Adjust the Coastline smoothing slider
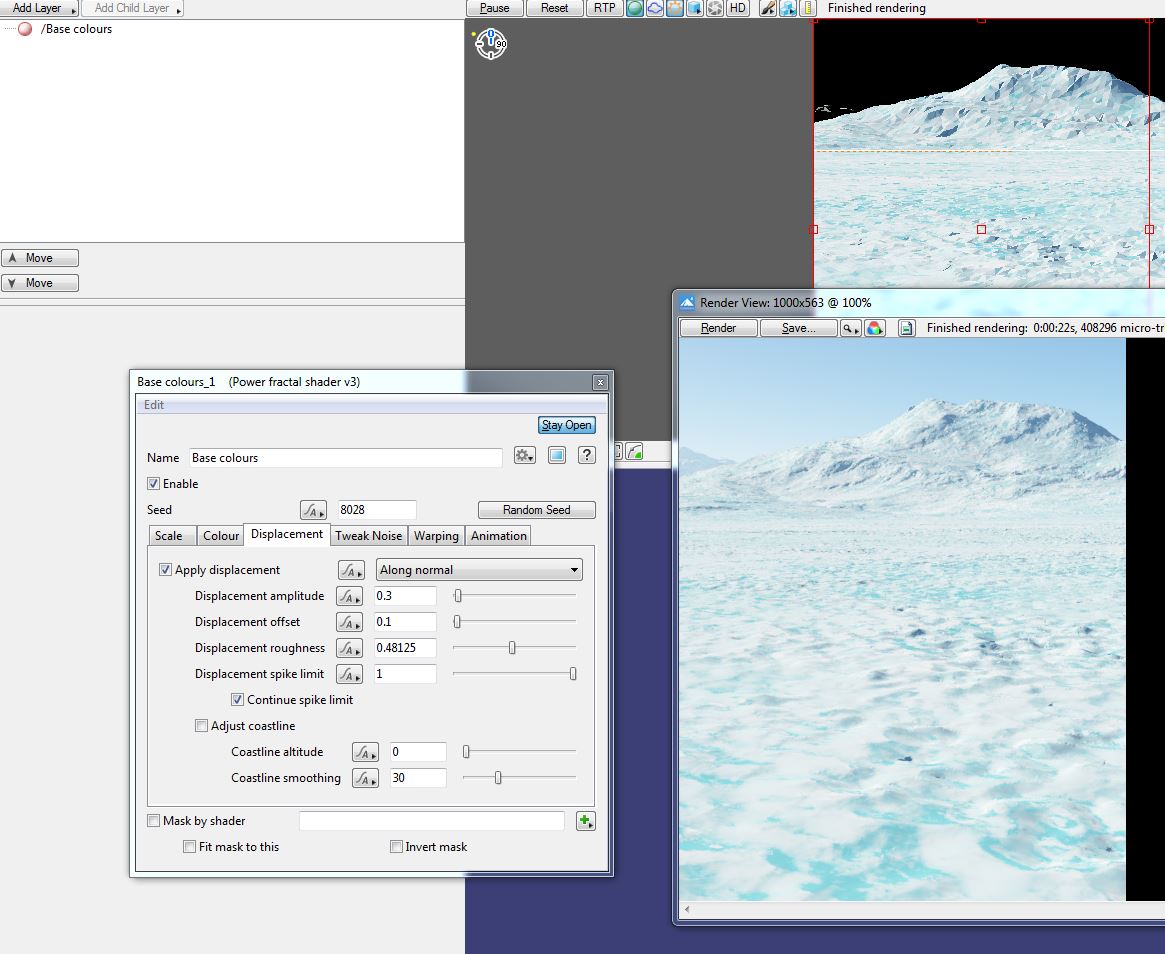 (498, 778)
